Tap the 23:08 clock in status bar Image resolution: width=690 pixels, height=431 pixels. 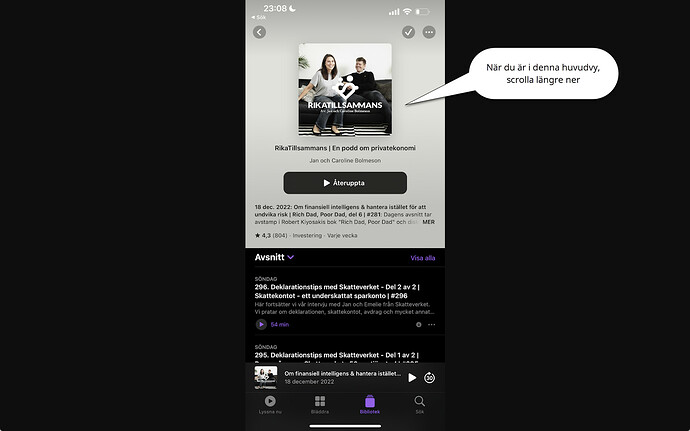click(x=275, y=8)
